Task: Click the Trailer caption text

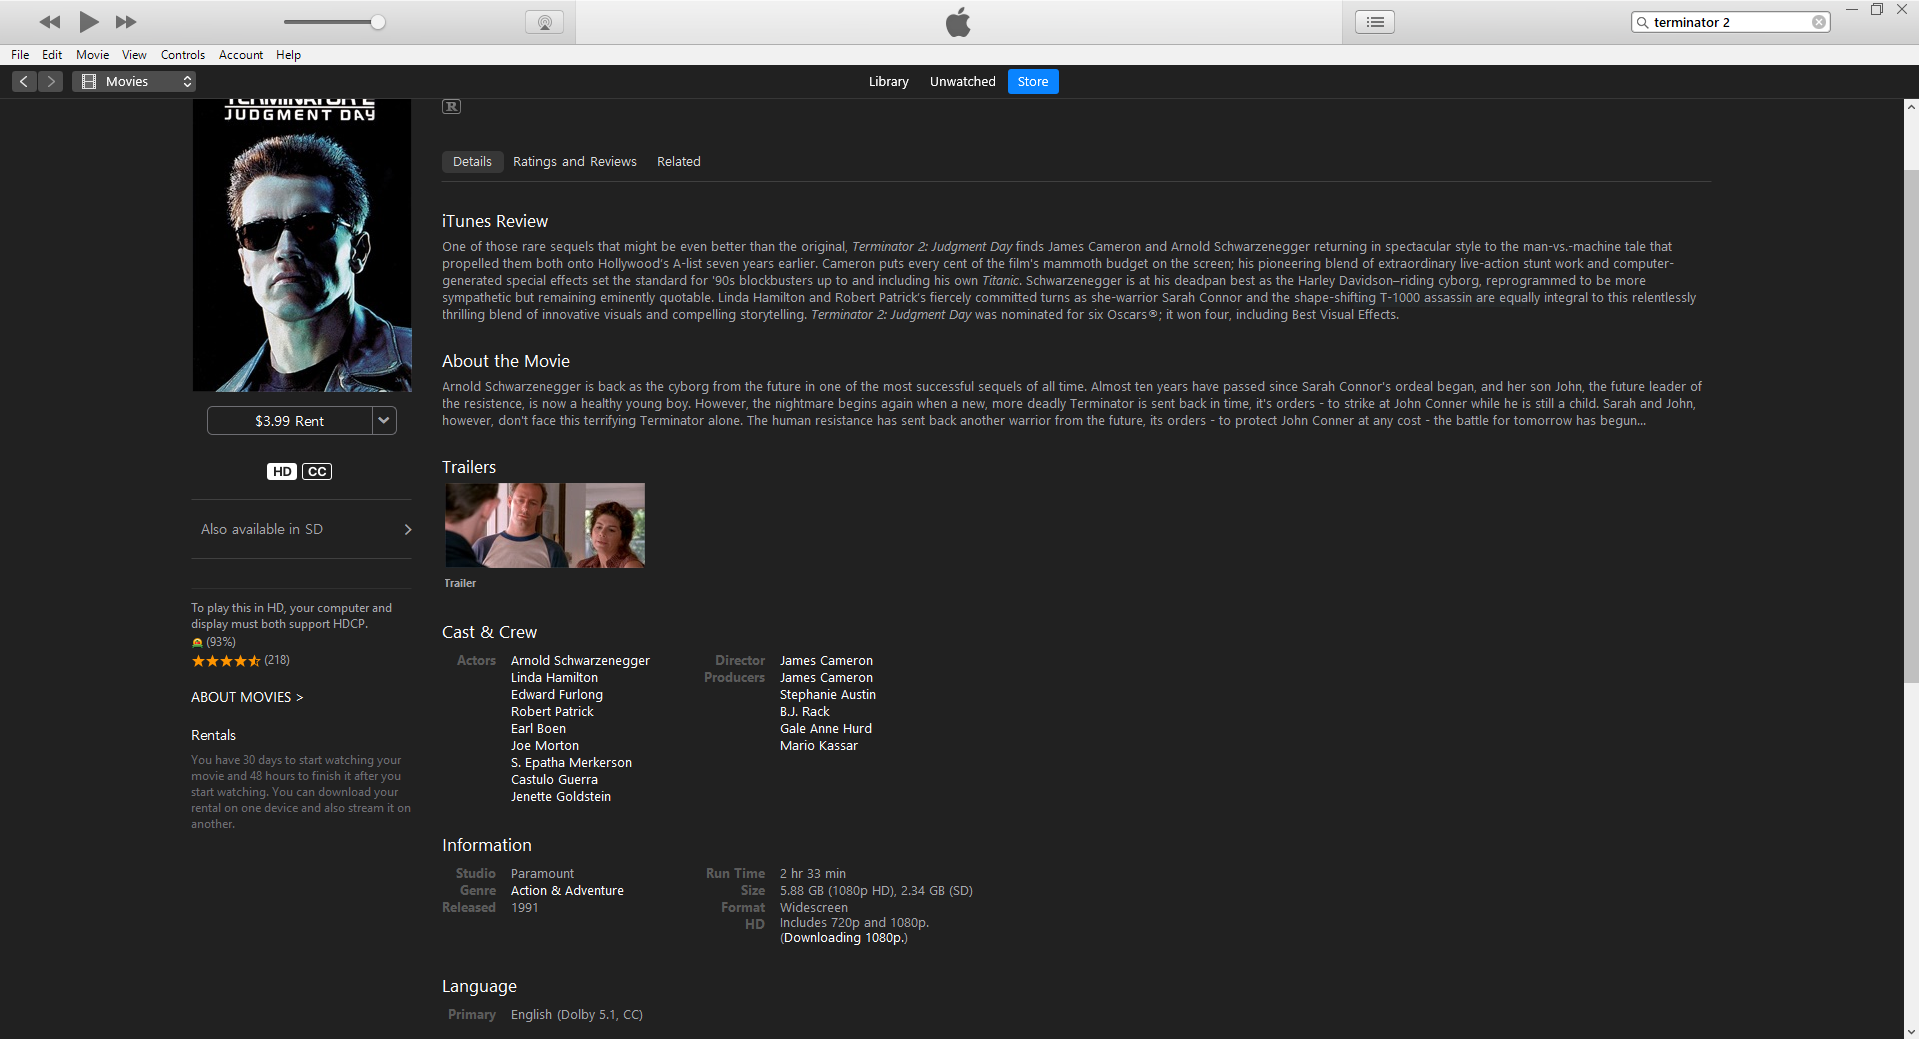Action: [460, 583]
